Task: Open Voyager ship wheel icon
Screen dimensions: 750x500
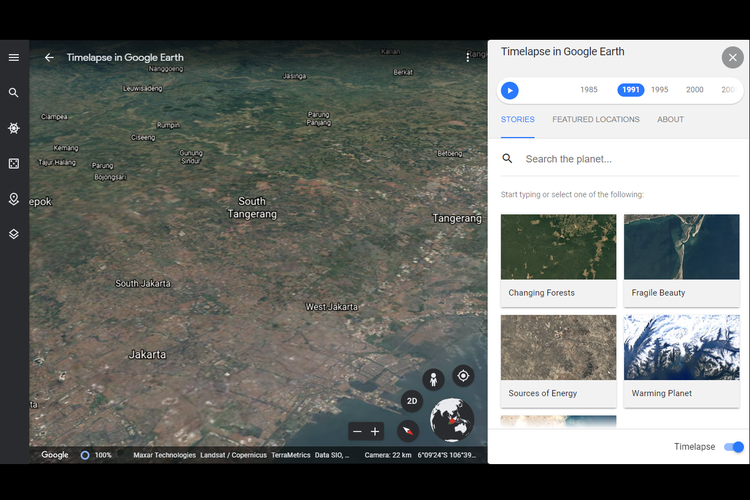Action: [x=14, y=128]
